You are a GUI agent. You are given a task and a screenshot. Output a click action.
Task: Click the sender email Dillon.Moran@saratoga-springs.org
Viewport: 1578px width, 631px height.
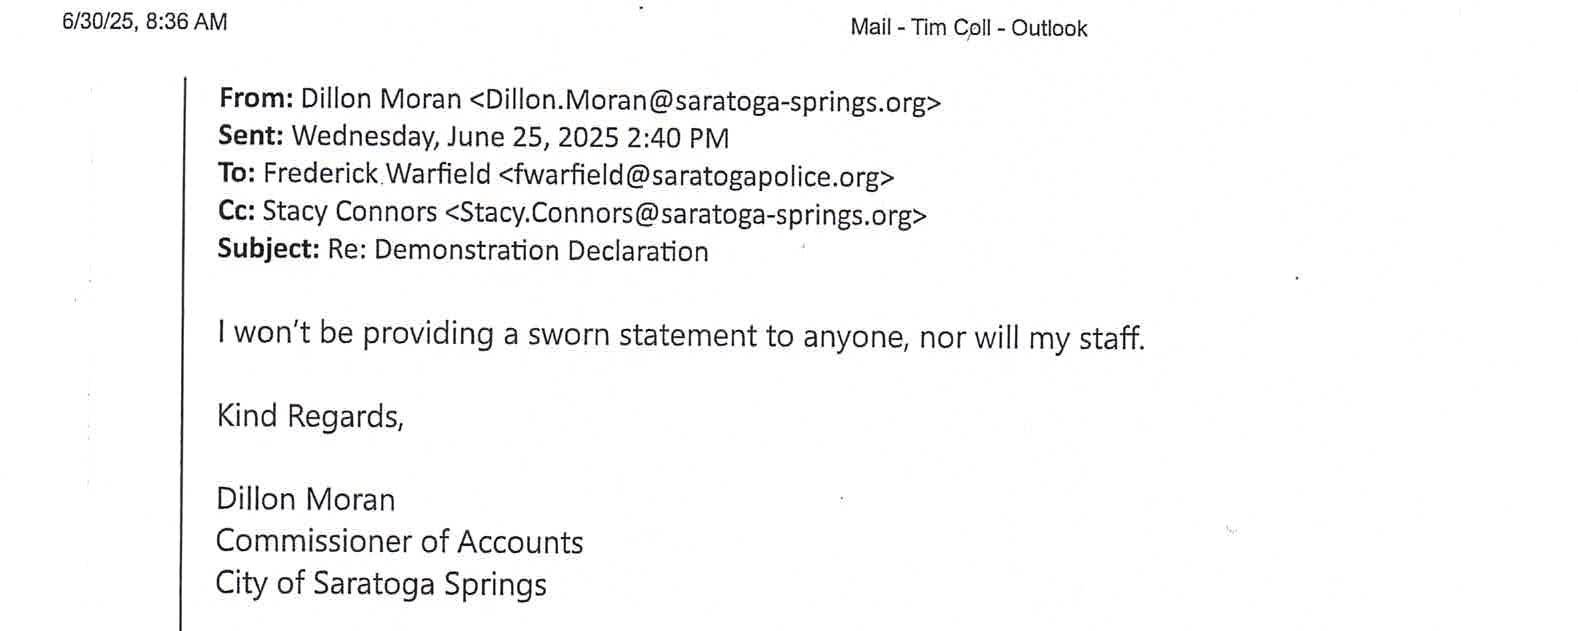click(705, 101)
